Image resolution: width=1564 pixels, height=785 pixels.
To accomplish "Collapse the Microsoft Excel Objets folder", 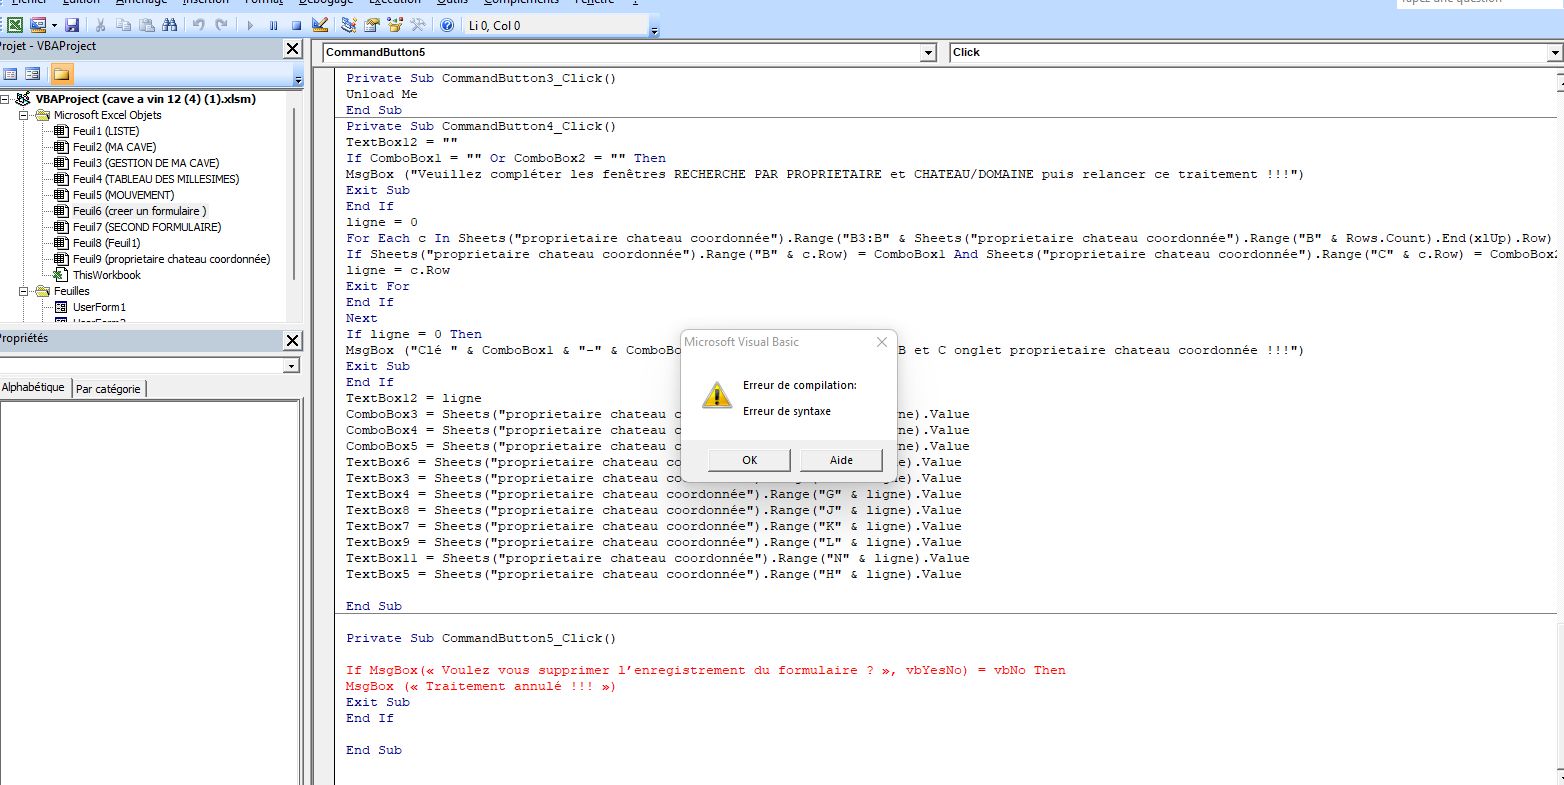I will 25,115.
